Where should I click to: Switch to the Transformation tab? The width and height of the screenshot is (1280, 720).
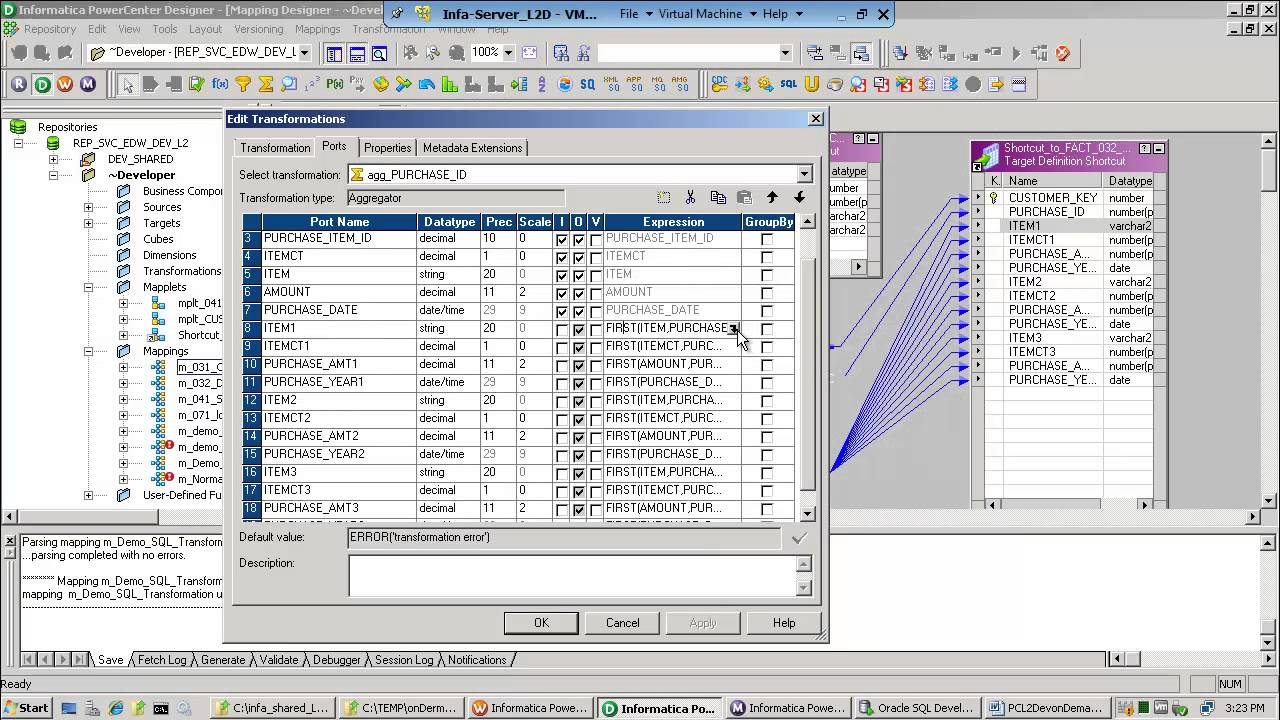tap(275, 148)
